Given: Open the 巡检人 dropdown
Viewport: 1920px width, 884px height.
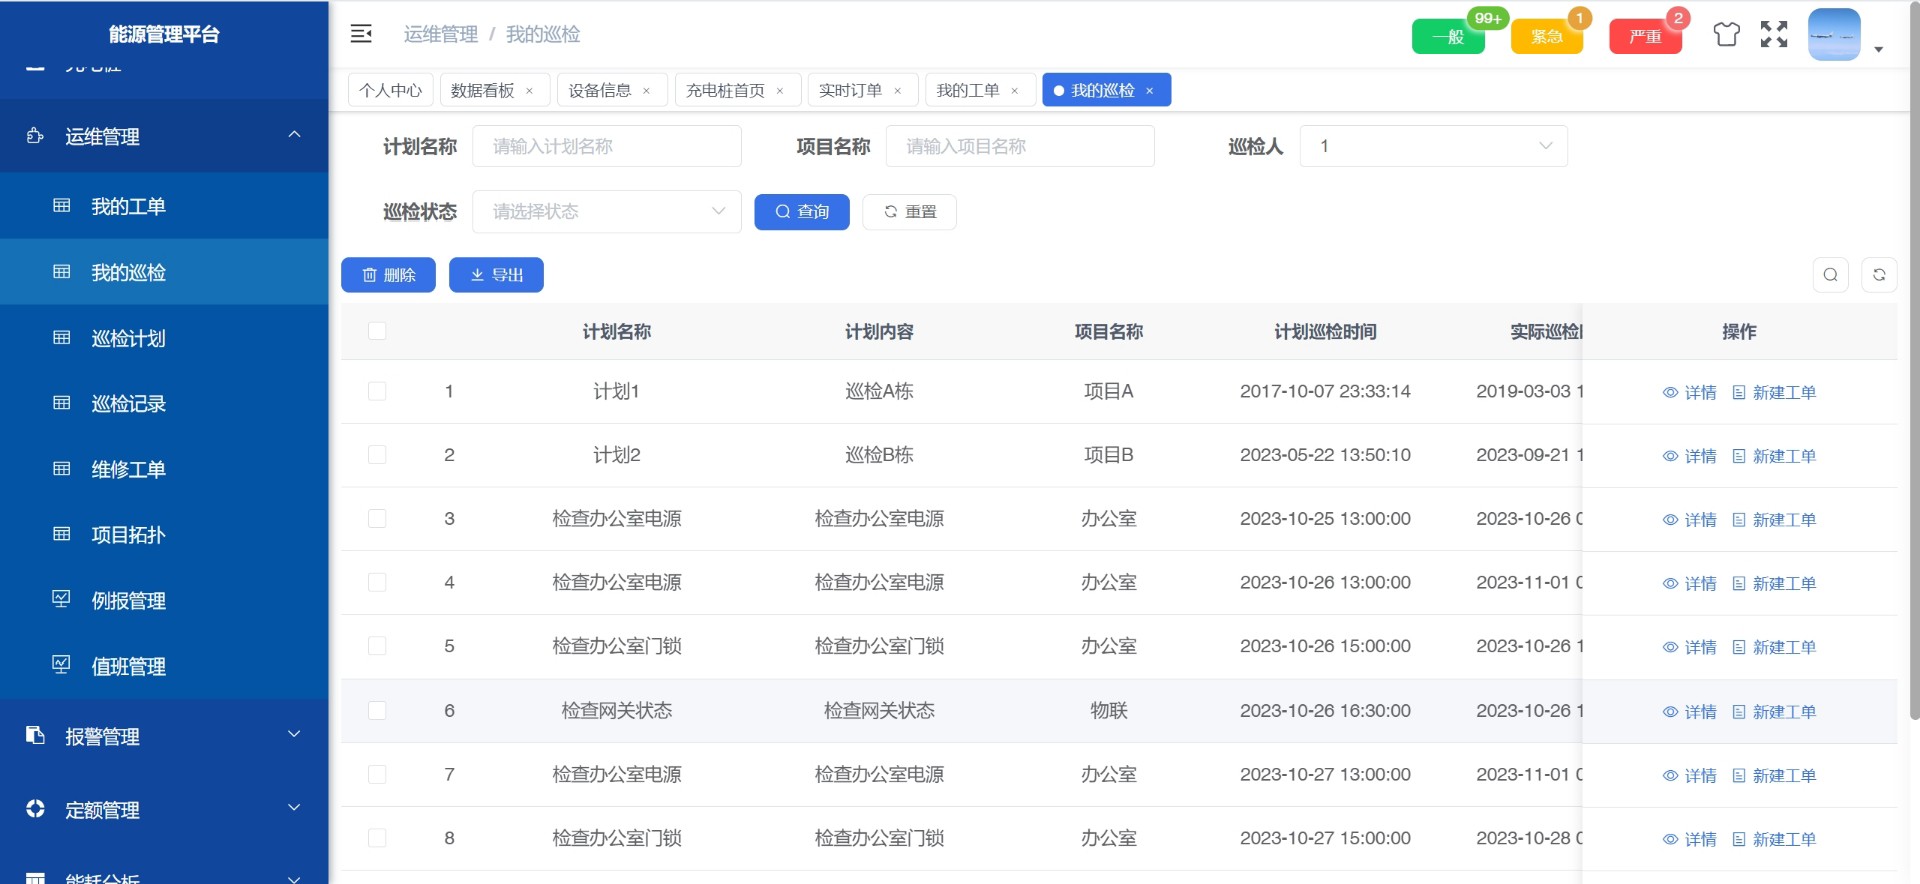Looking at the screenshot, I should point(1432,146).
